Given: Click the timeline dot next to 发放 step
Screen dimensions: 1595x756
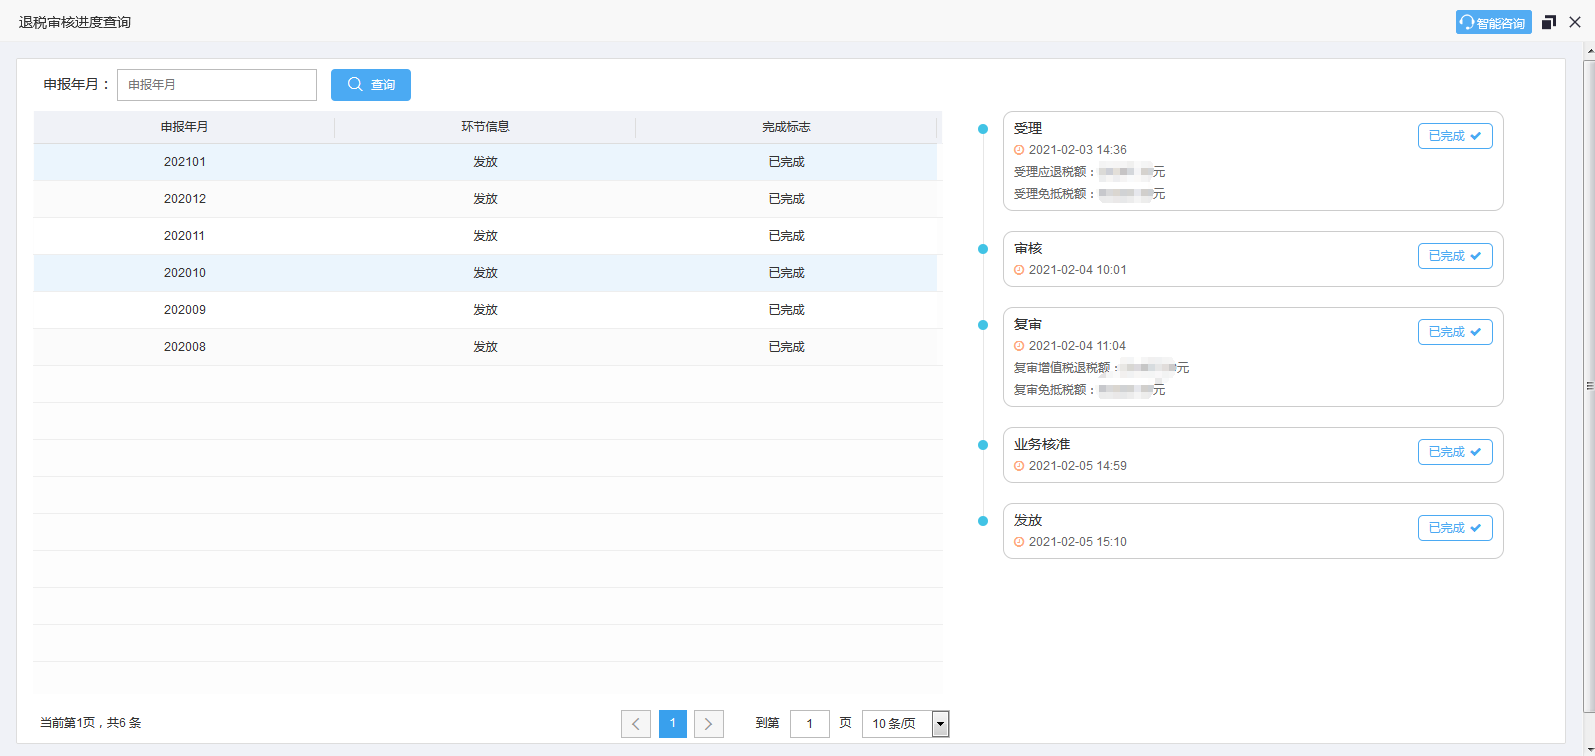Looking at the screenshot, I should 983,521.
